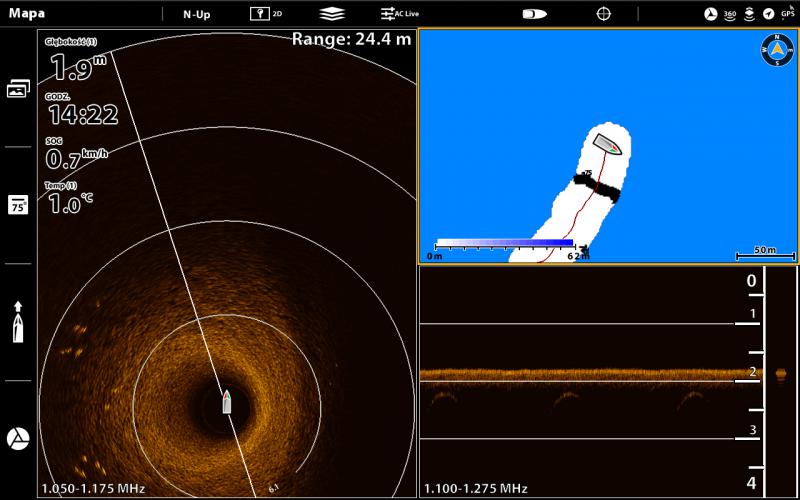Tap the crosshair target icon
The width and height of the screenshot is (800, 500).
[x=603, y=14]
